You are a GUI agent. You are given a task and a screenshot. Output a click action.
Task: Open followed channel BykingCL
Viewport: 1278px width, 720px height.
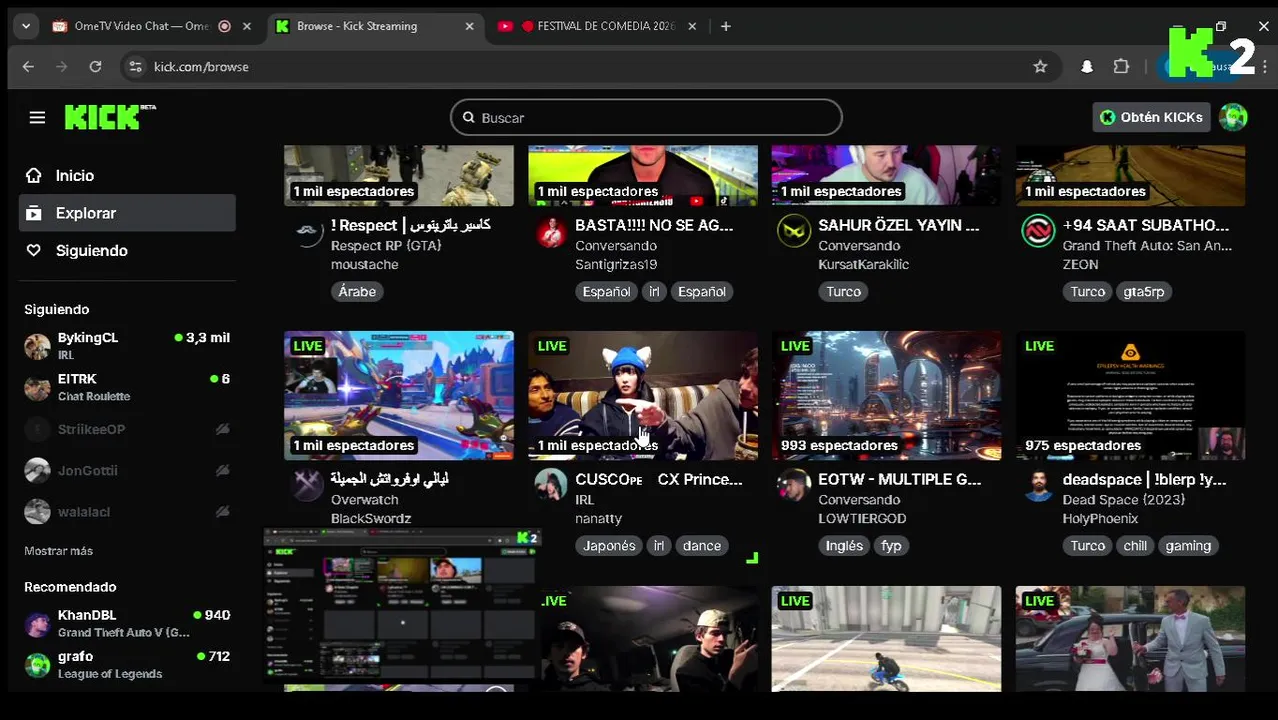(x=127, y=346)
